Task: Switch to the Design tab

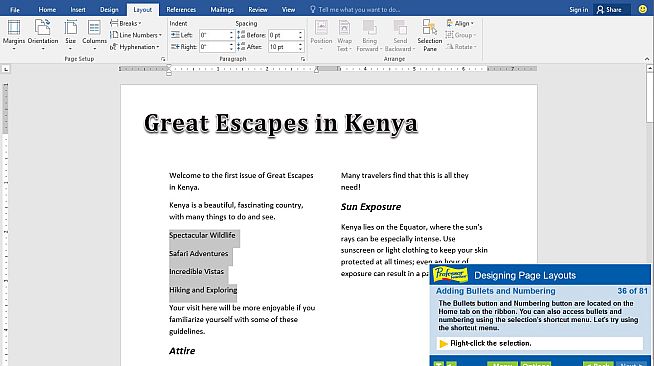Action: point(109,10)
